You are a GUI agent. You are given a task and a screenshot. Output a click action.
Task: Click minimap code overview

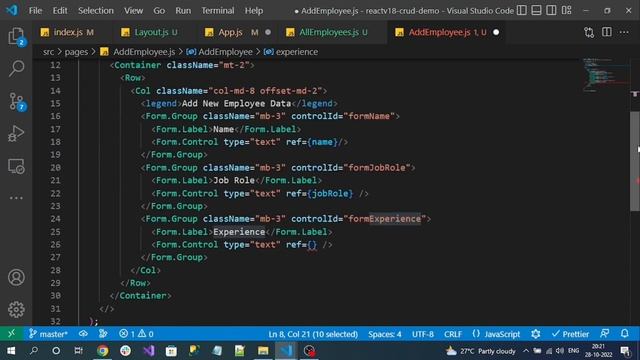605,74
